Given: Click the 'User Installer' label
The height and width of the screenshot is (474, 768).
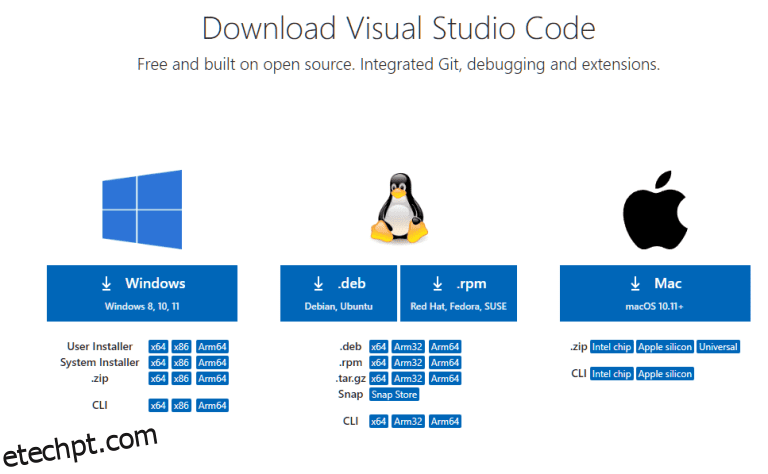Looking at the screenshot, I should 99,347.
